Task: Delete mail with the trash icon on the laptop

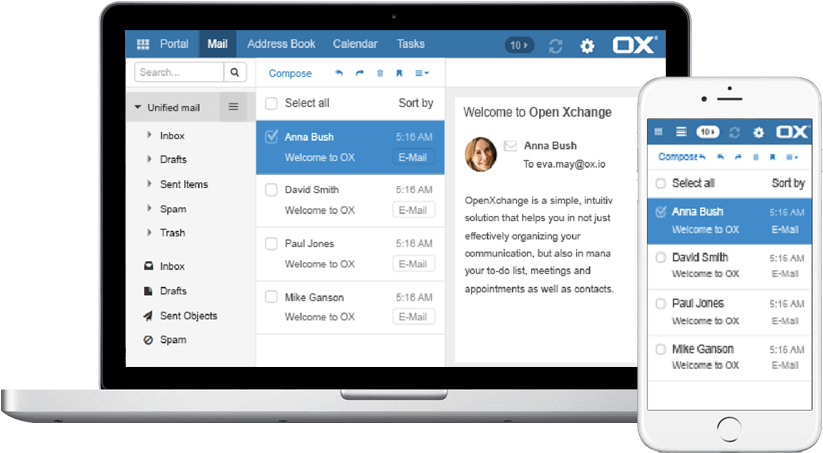Action: (380, 73)
